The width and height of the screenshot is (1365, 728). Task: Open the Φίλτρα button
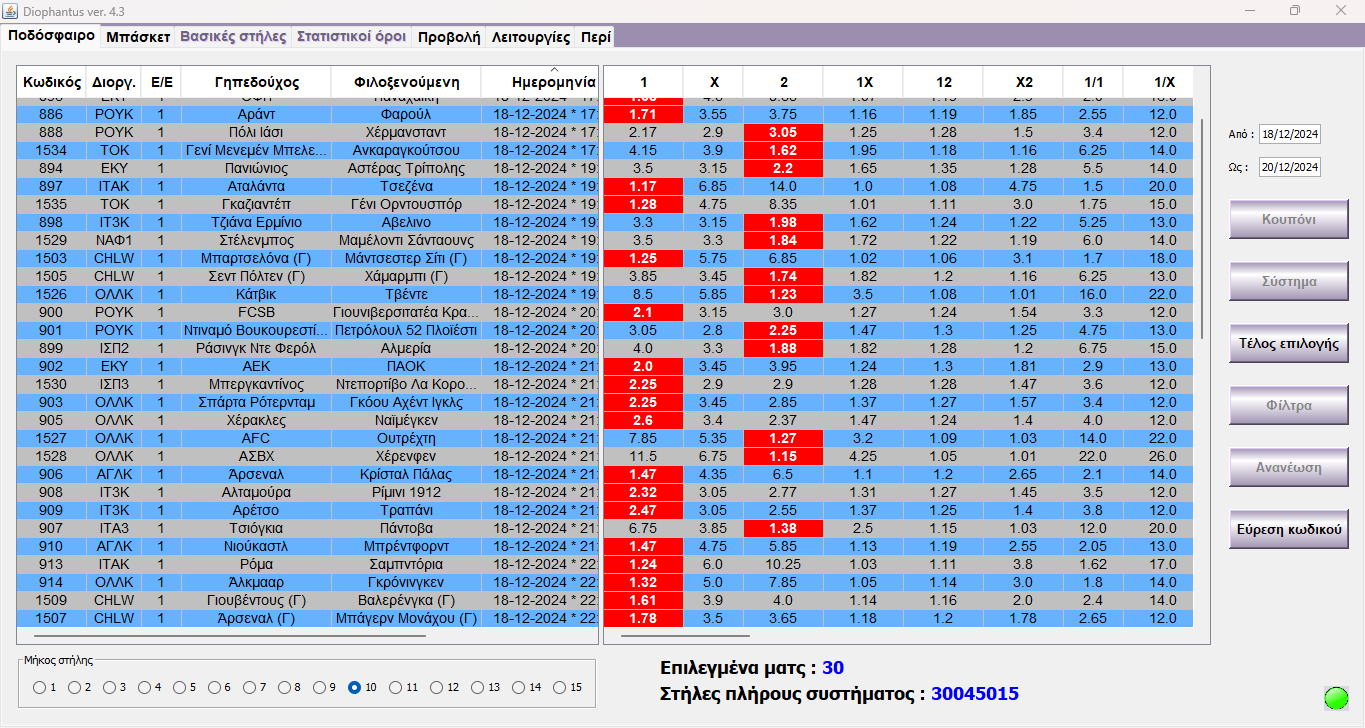pyautogui.click(x=1288, y=405)
